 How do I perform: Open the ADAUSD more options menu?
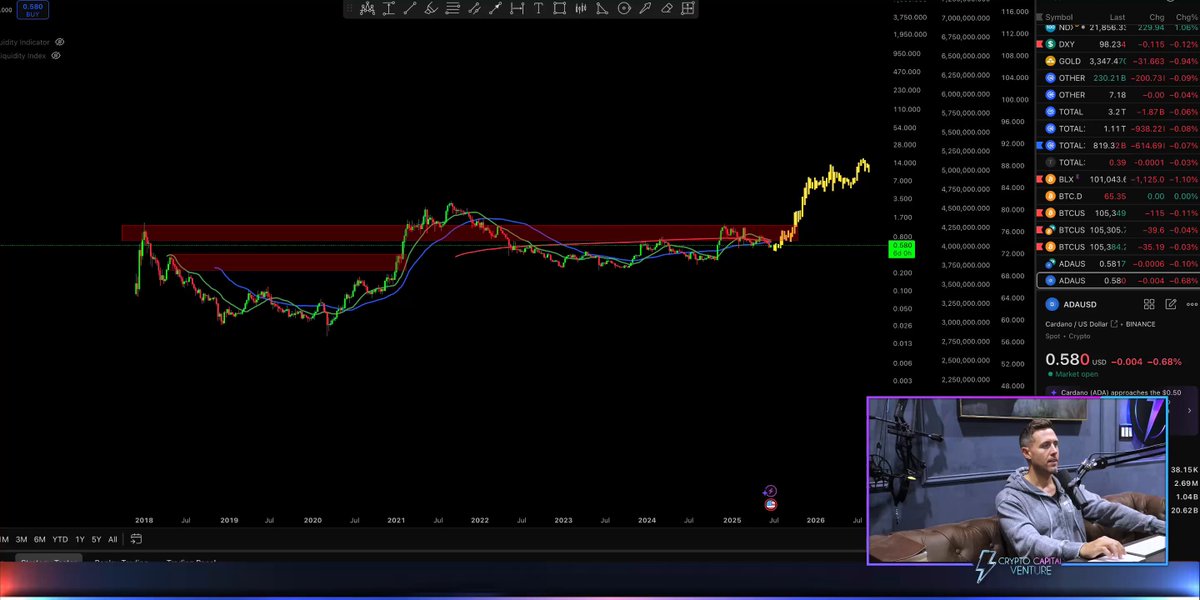pos(1191,304)
